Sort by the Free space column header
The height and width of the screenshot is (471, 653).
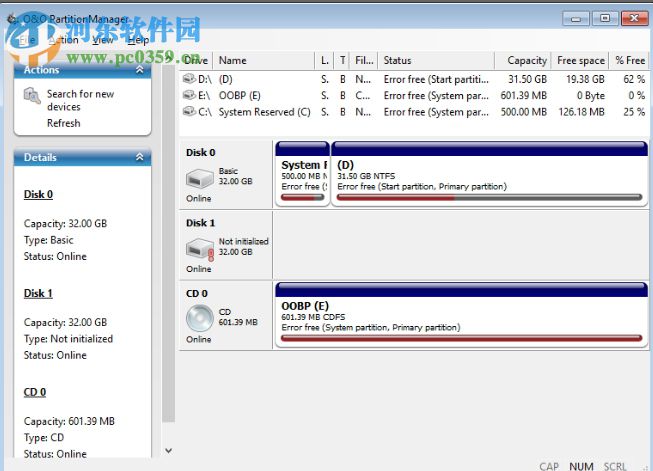click(580, 60)
